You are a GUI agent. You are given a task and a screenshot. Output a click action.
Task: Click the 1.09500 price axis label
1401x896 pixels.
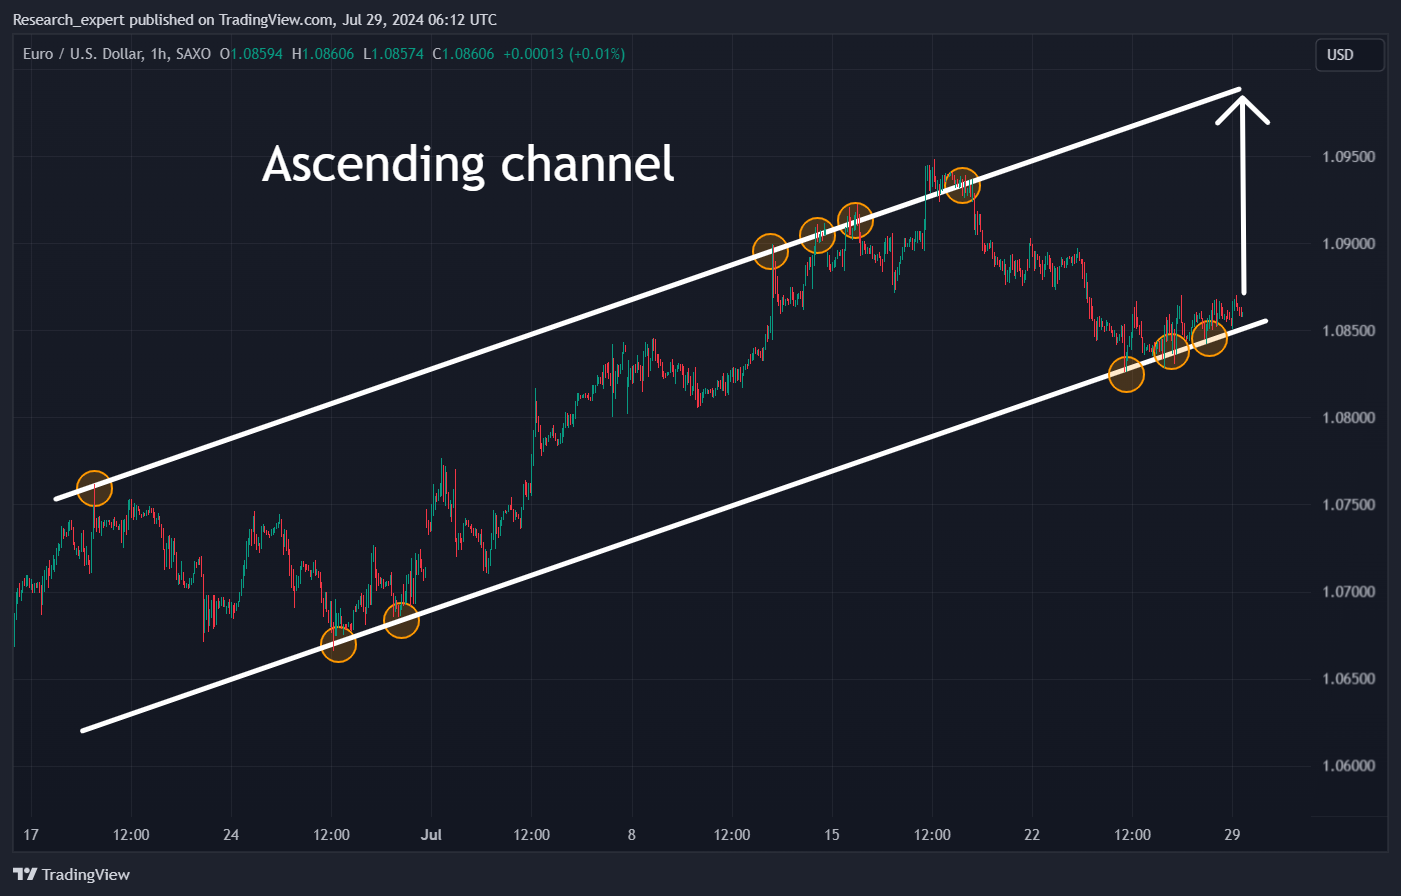1348,157
